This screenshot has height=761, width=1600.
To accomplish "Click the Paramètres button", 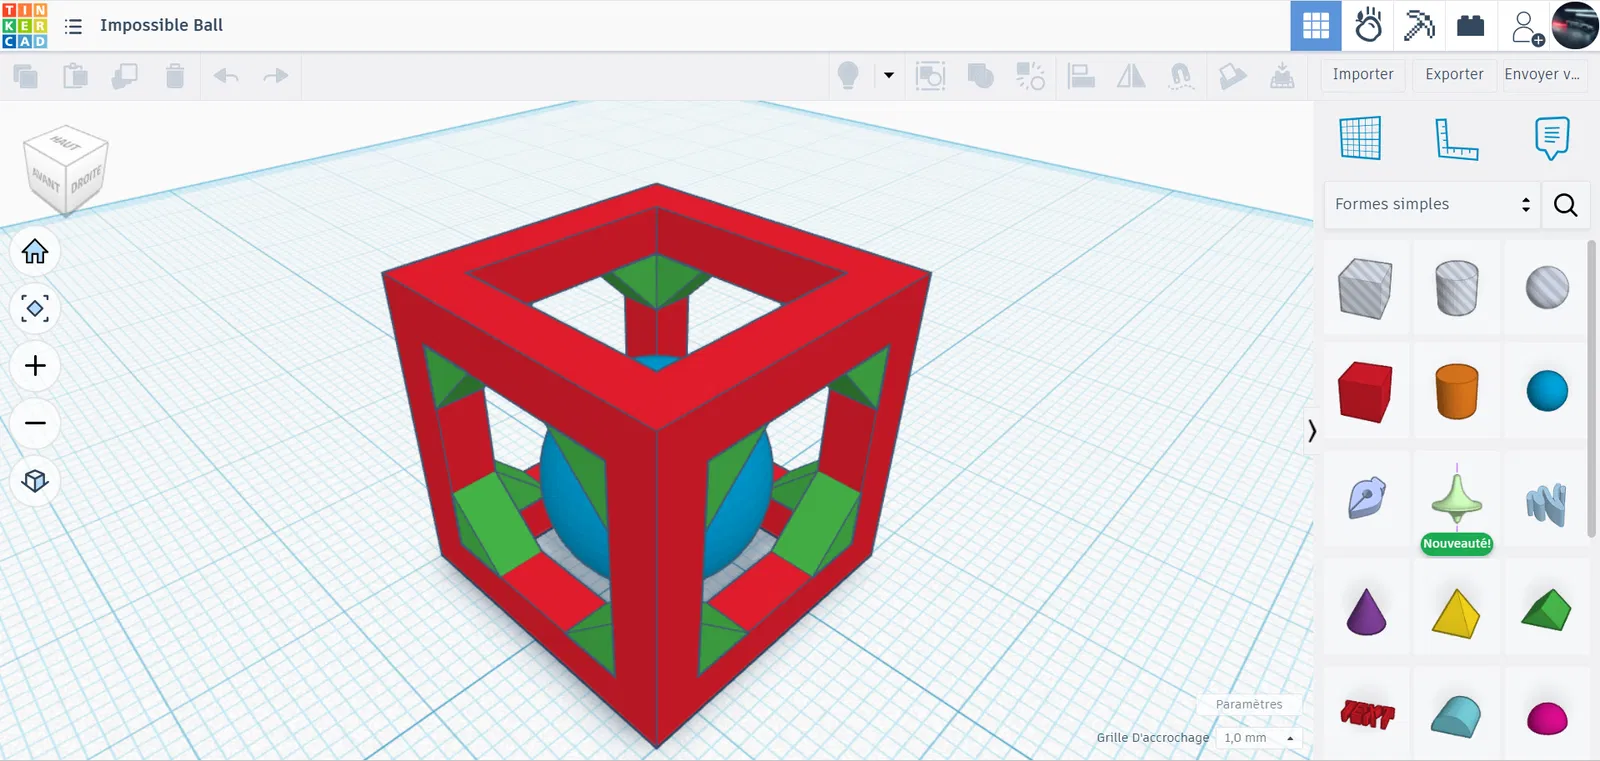I will coord(1249,704).
